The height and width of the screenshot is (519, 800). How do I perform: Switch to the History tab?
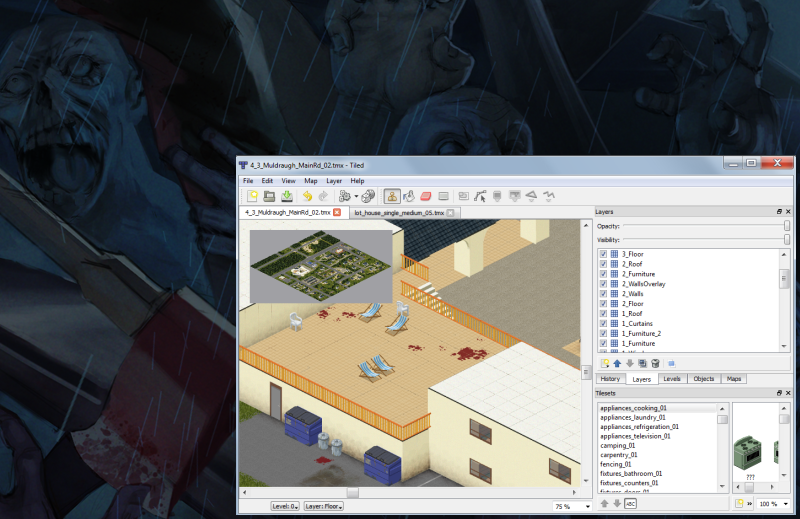pos(610,379)
